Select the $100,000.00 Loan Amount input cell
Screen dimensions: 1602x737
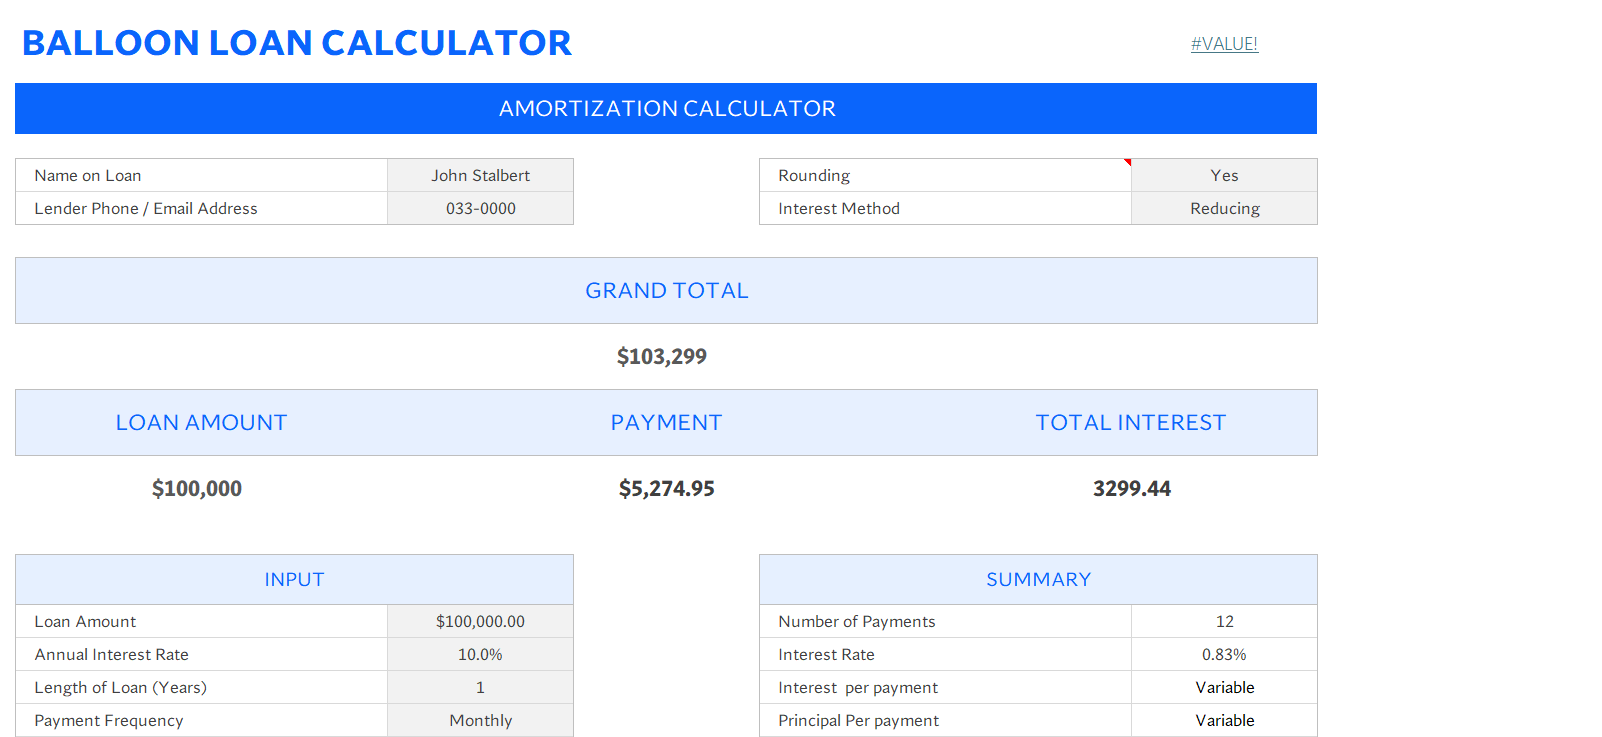pyautogui.click(x=480, y=621)
